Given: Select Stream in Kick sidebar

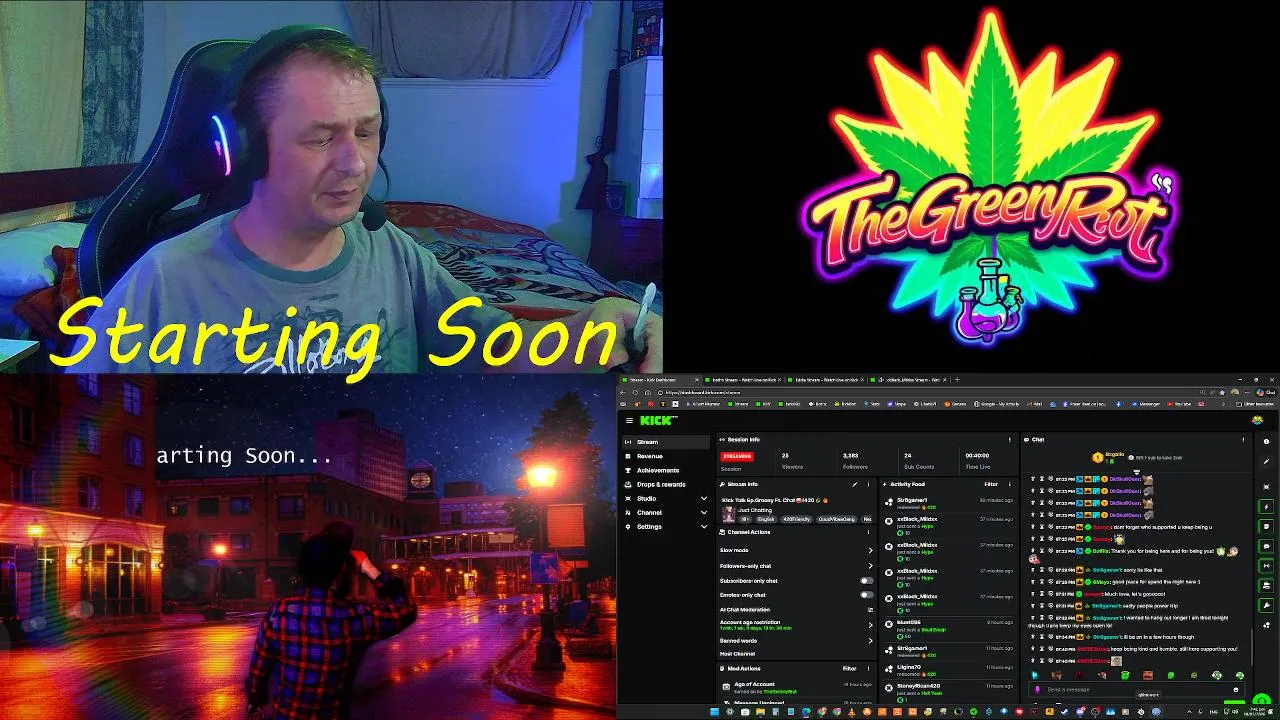Looking at the screenshot, I should 664,442.
